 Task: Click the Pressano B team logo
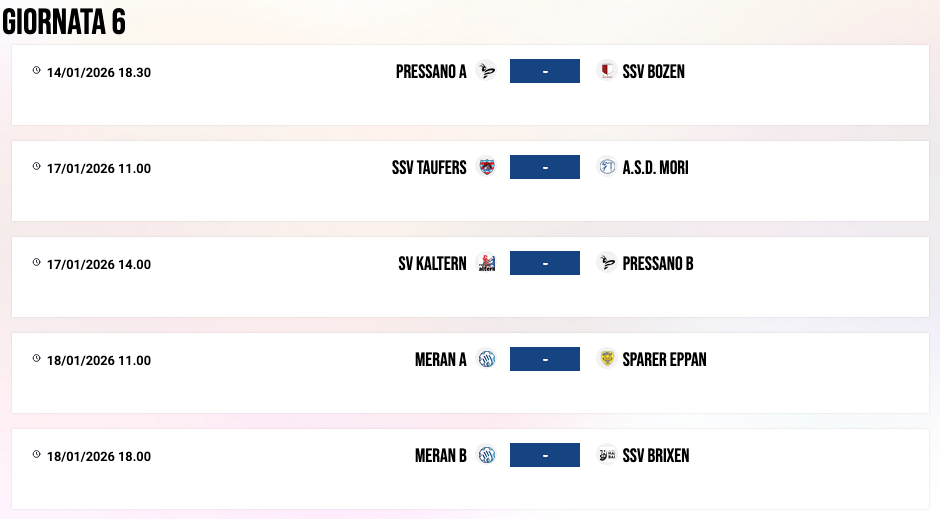coord(606,263)
